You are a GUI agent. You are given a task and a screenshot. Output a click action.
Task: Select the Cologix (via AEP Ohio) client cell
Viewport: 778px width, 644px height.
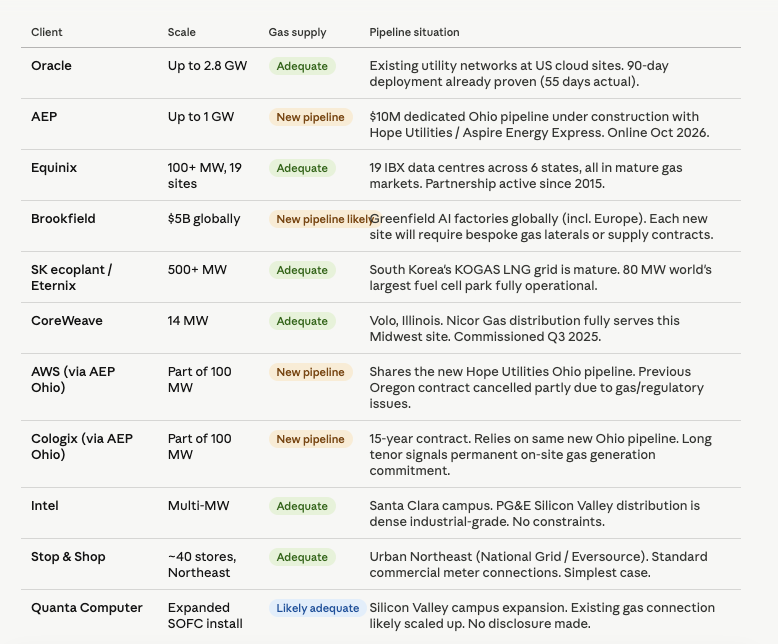pyautogui.click(x=82, y=447)
